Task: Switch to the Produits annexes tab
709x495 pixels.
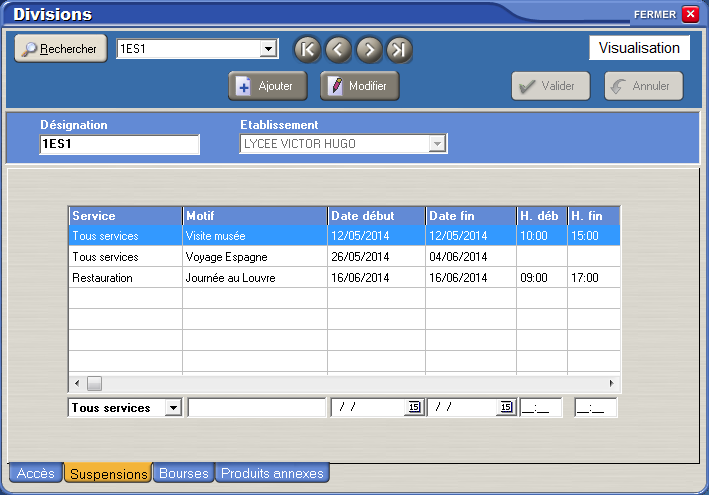Action: click(x=272, y=473)
